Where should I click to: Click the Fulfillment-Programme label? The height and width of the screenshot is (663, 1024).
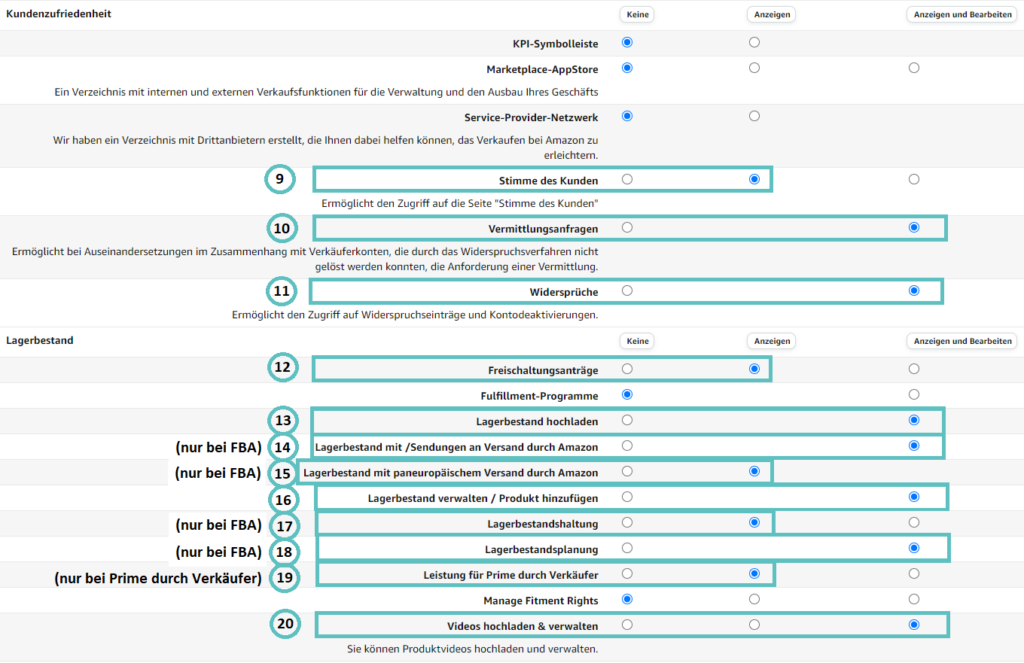(539, 396)
